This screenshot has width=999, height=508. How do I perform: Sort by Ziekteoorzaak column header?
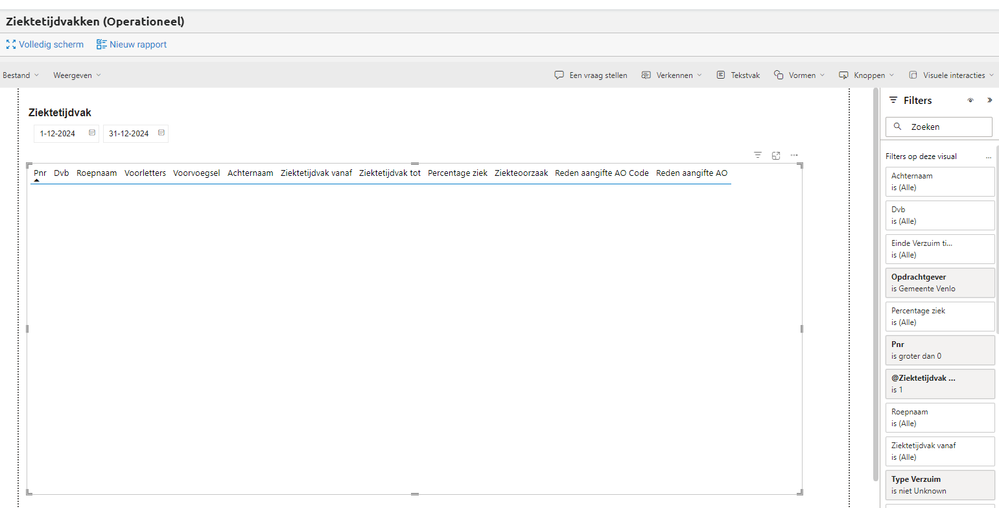point(521,173)
